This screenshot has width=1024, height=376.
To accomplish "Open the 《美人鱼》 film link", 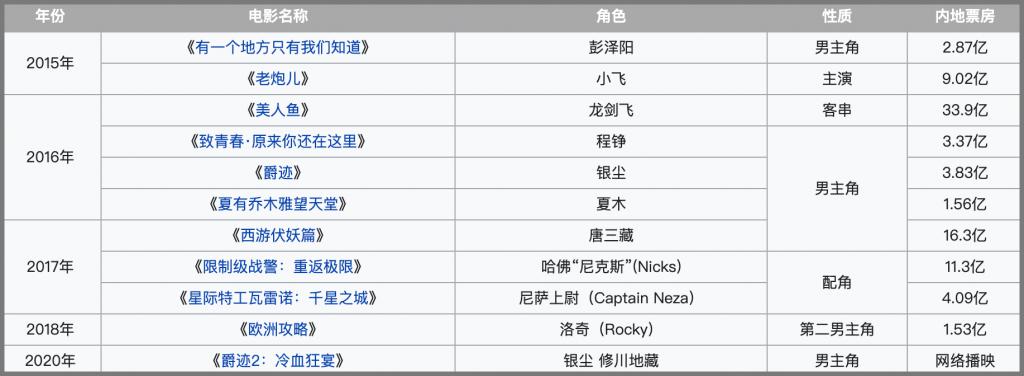I will [278, 110].
